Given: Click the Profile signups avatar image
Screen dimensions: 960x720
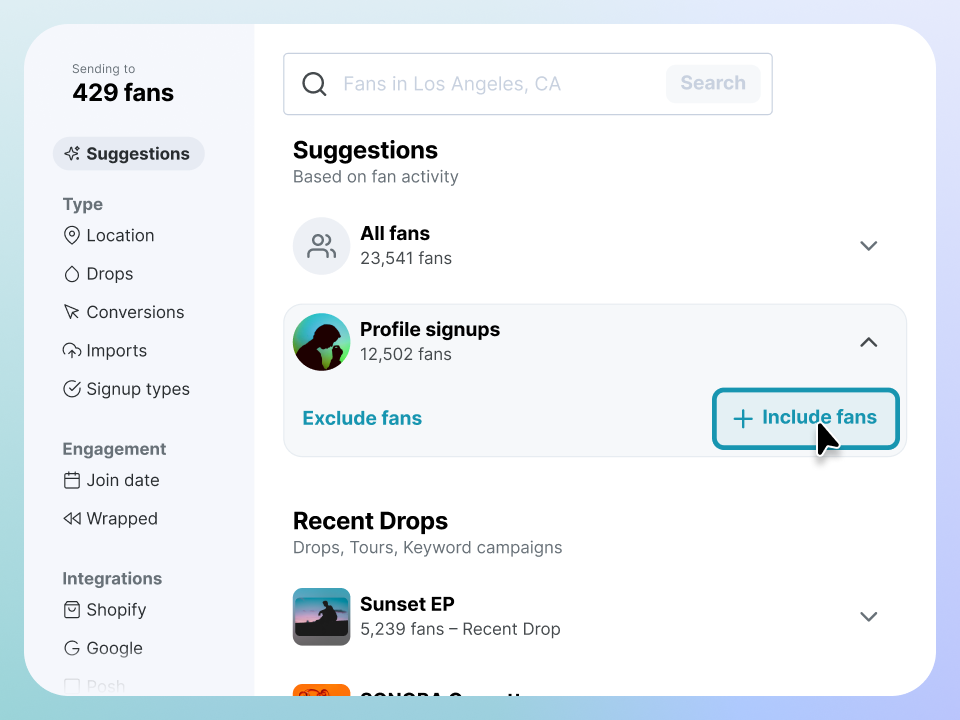Looking at the screenshot, I should point(321,342).
